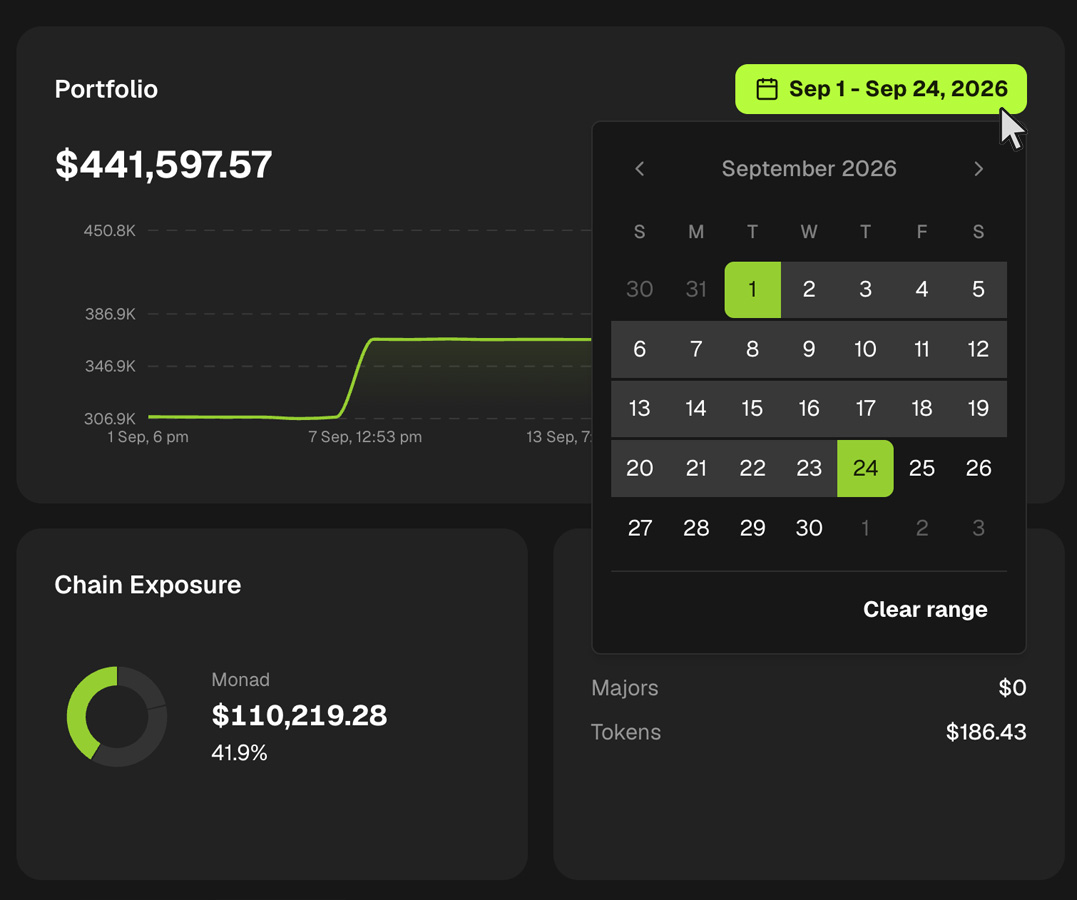The height and width of the screenshot is (900, 1077).
Task: Select September 10 in the calendar
Action: (x=865, y=349)
